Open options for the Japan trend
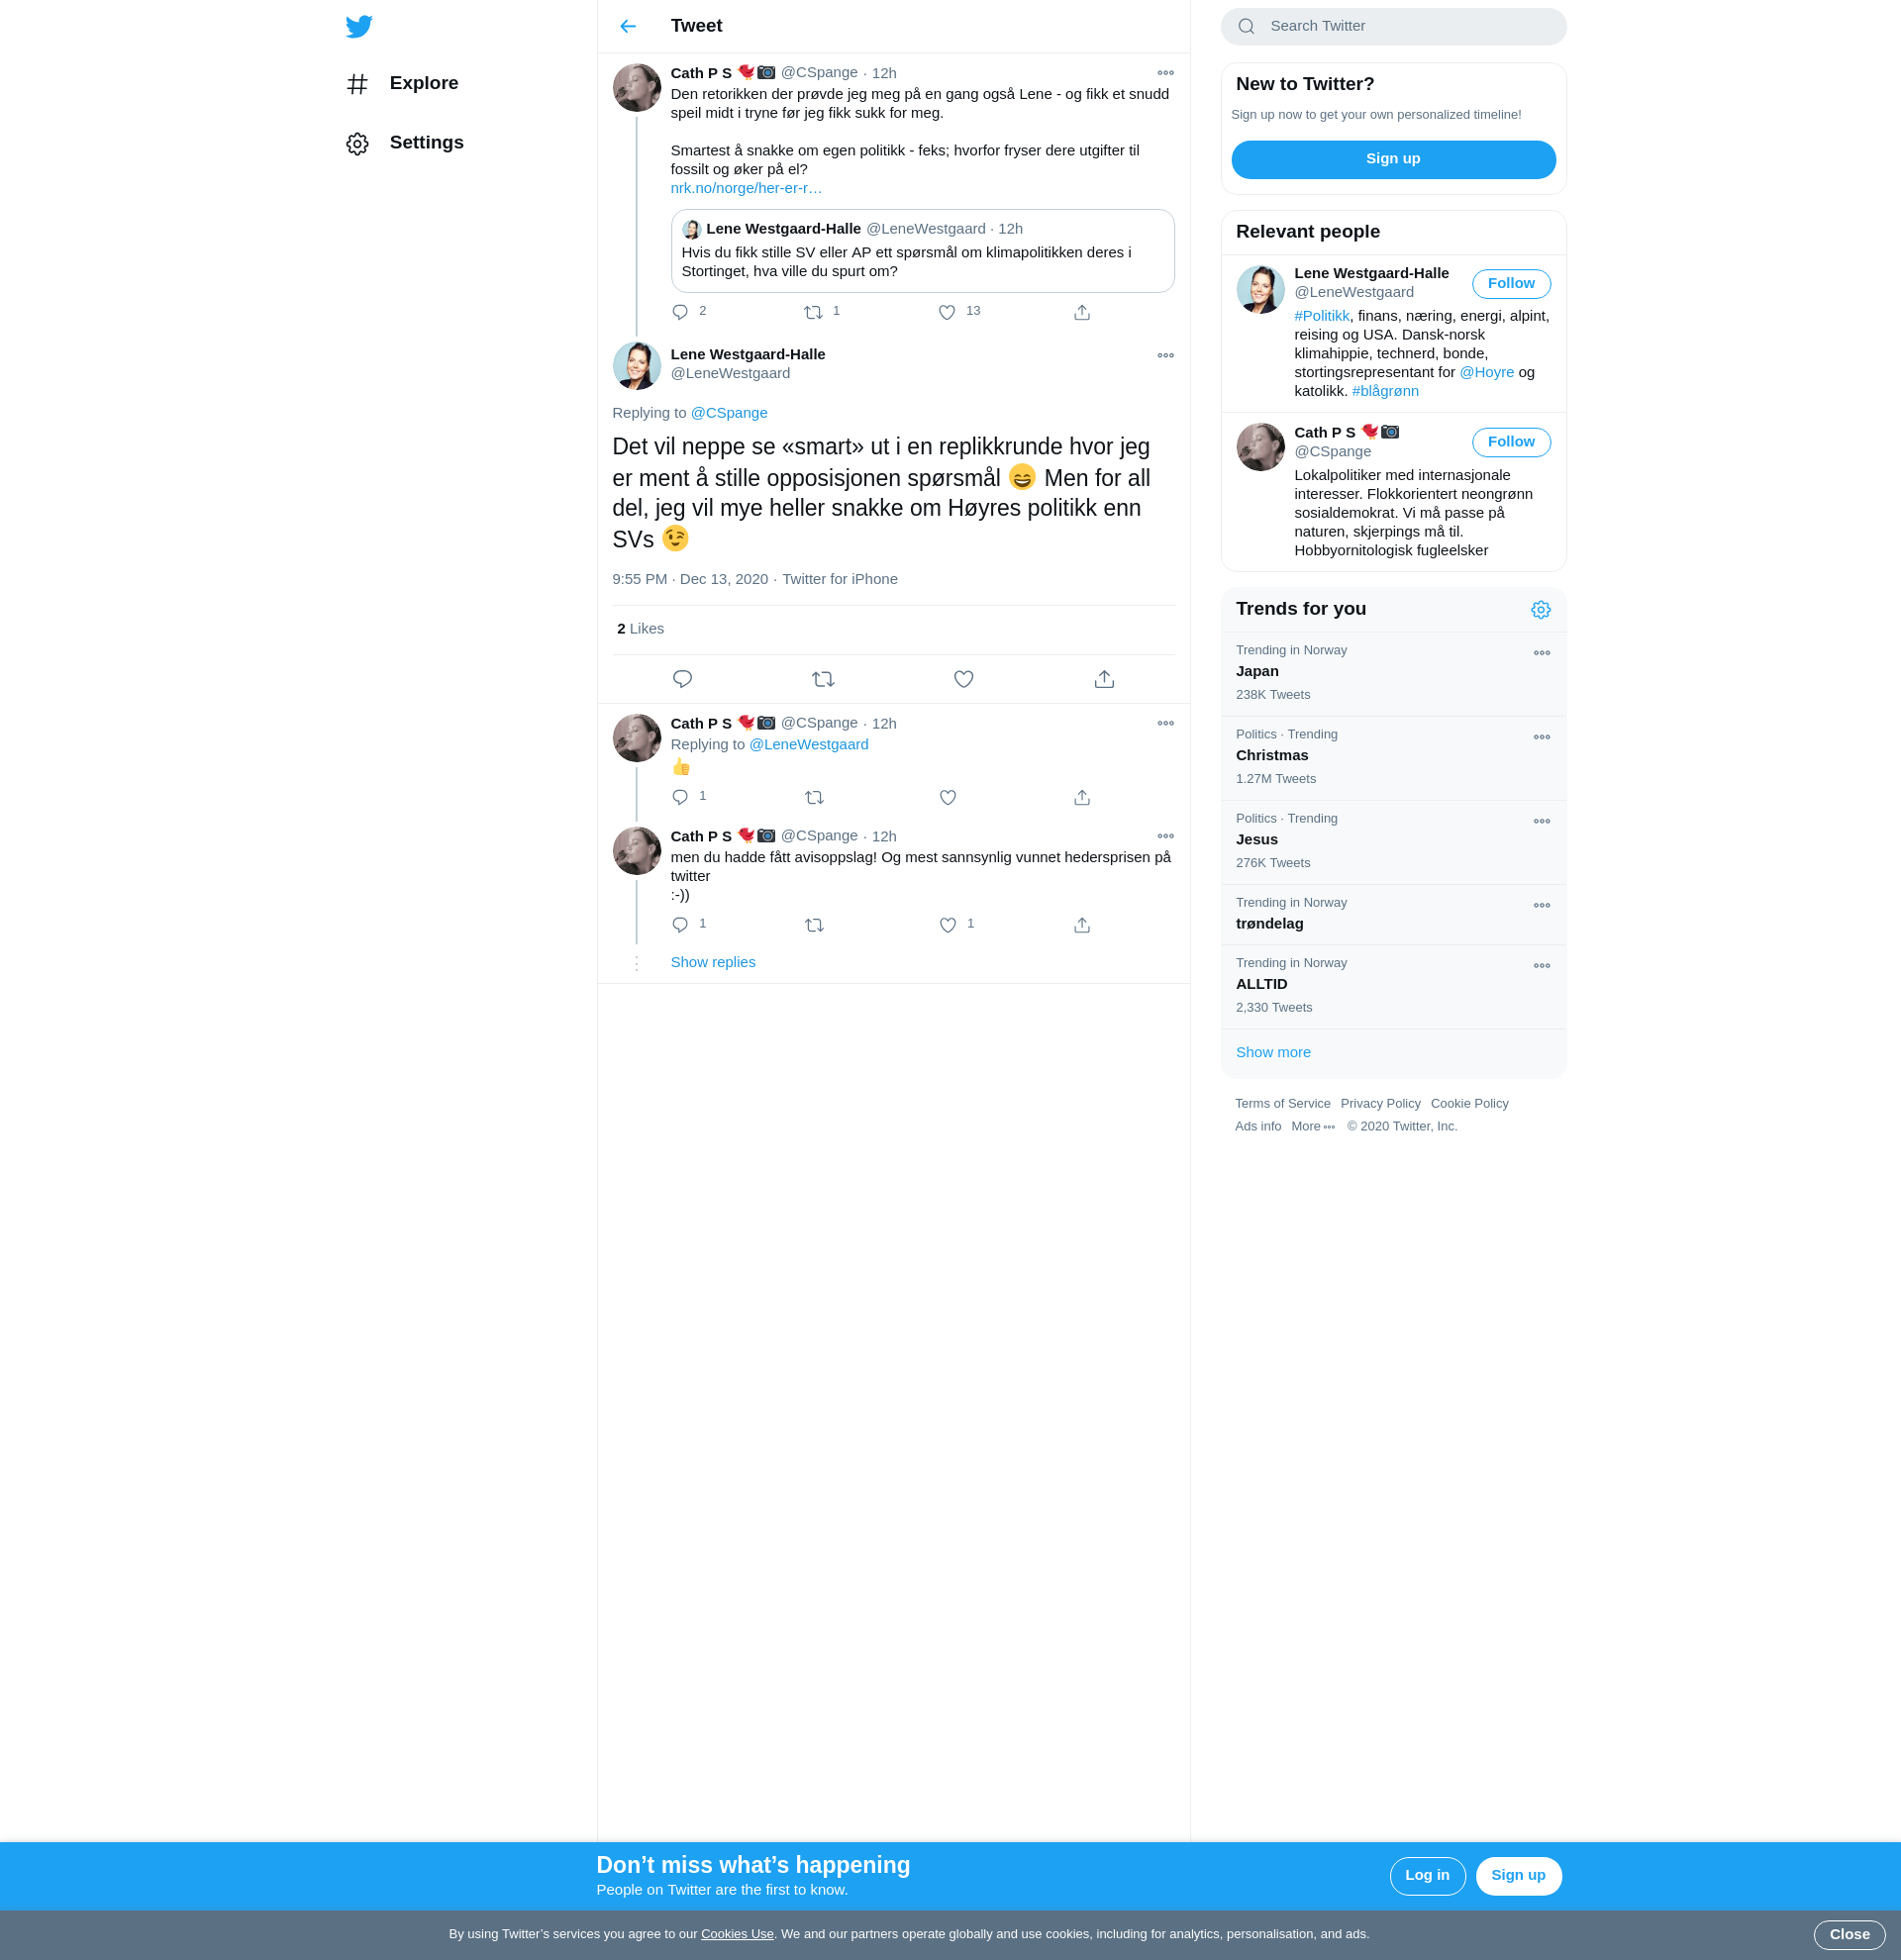The width and height of the screenshot is (1901, 1960). pyautogui.click(x=1542, y=654)
